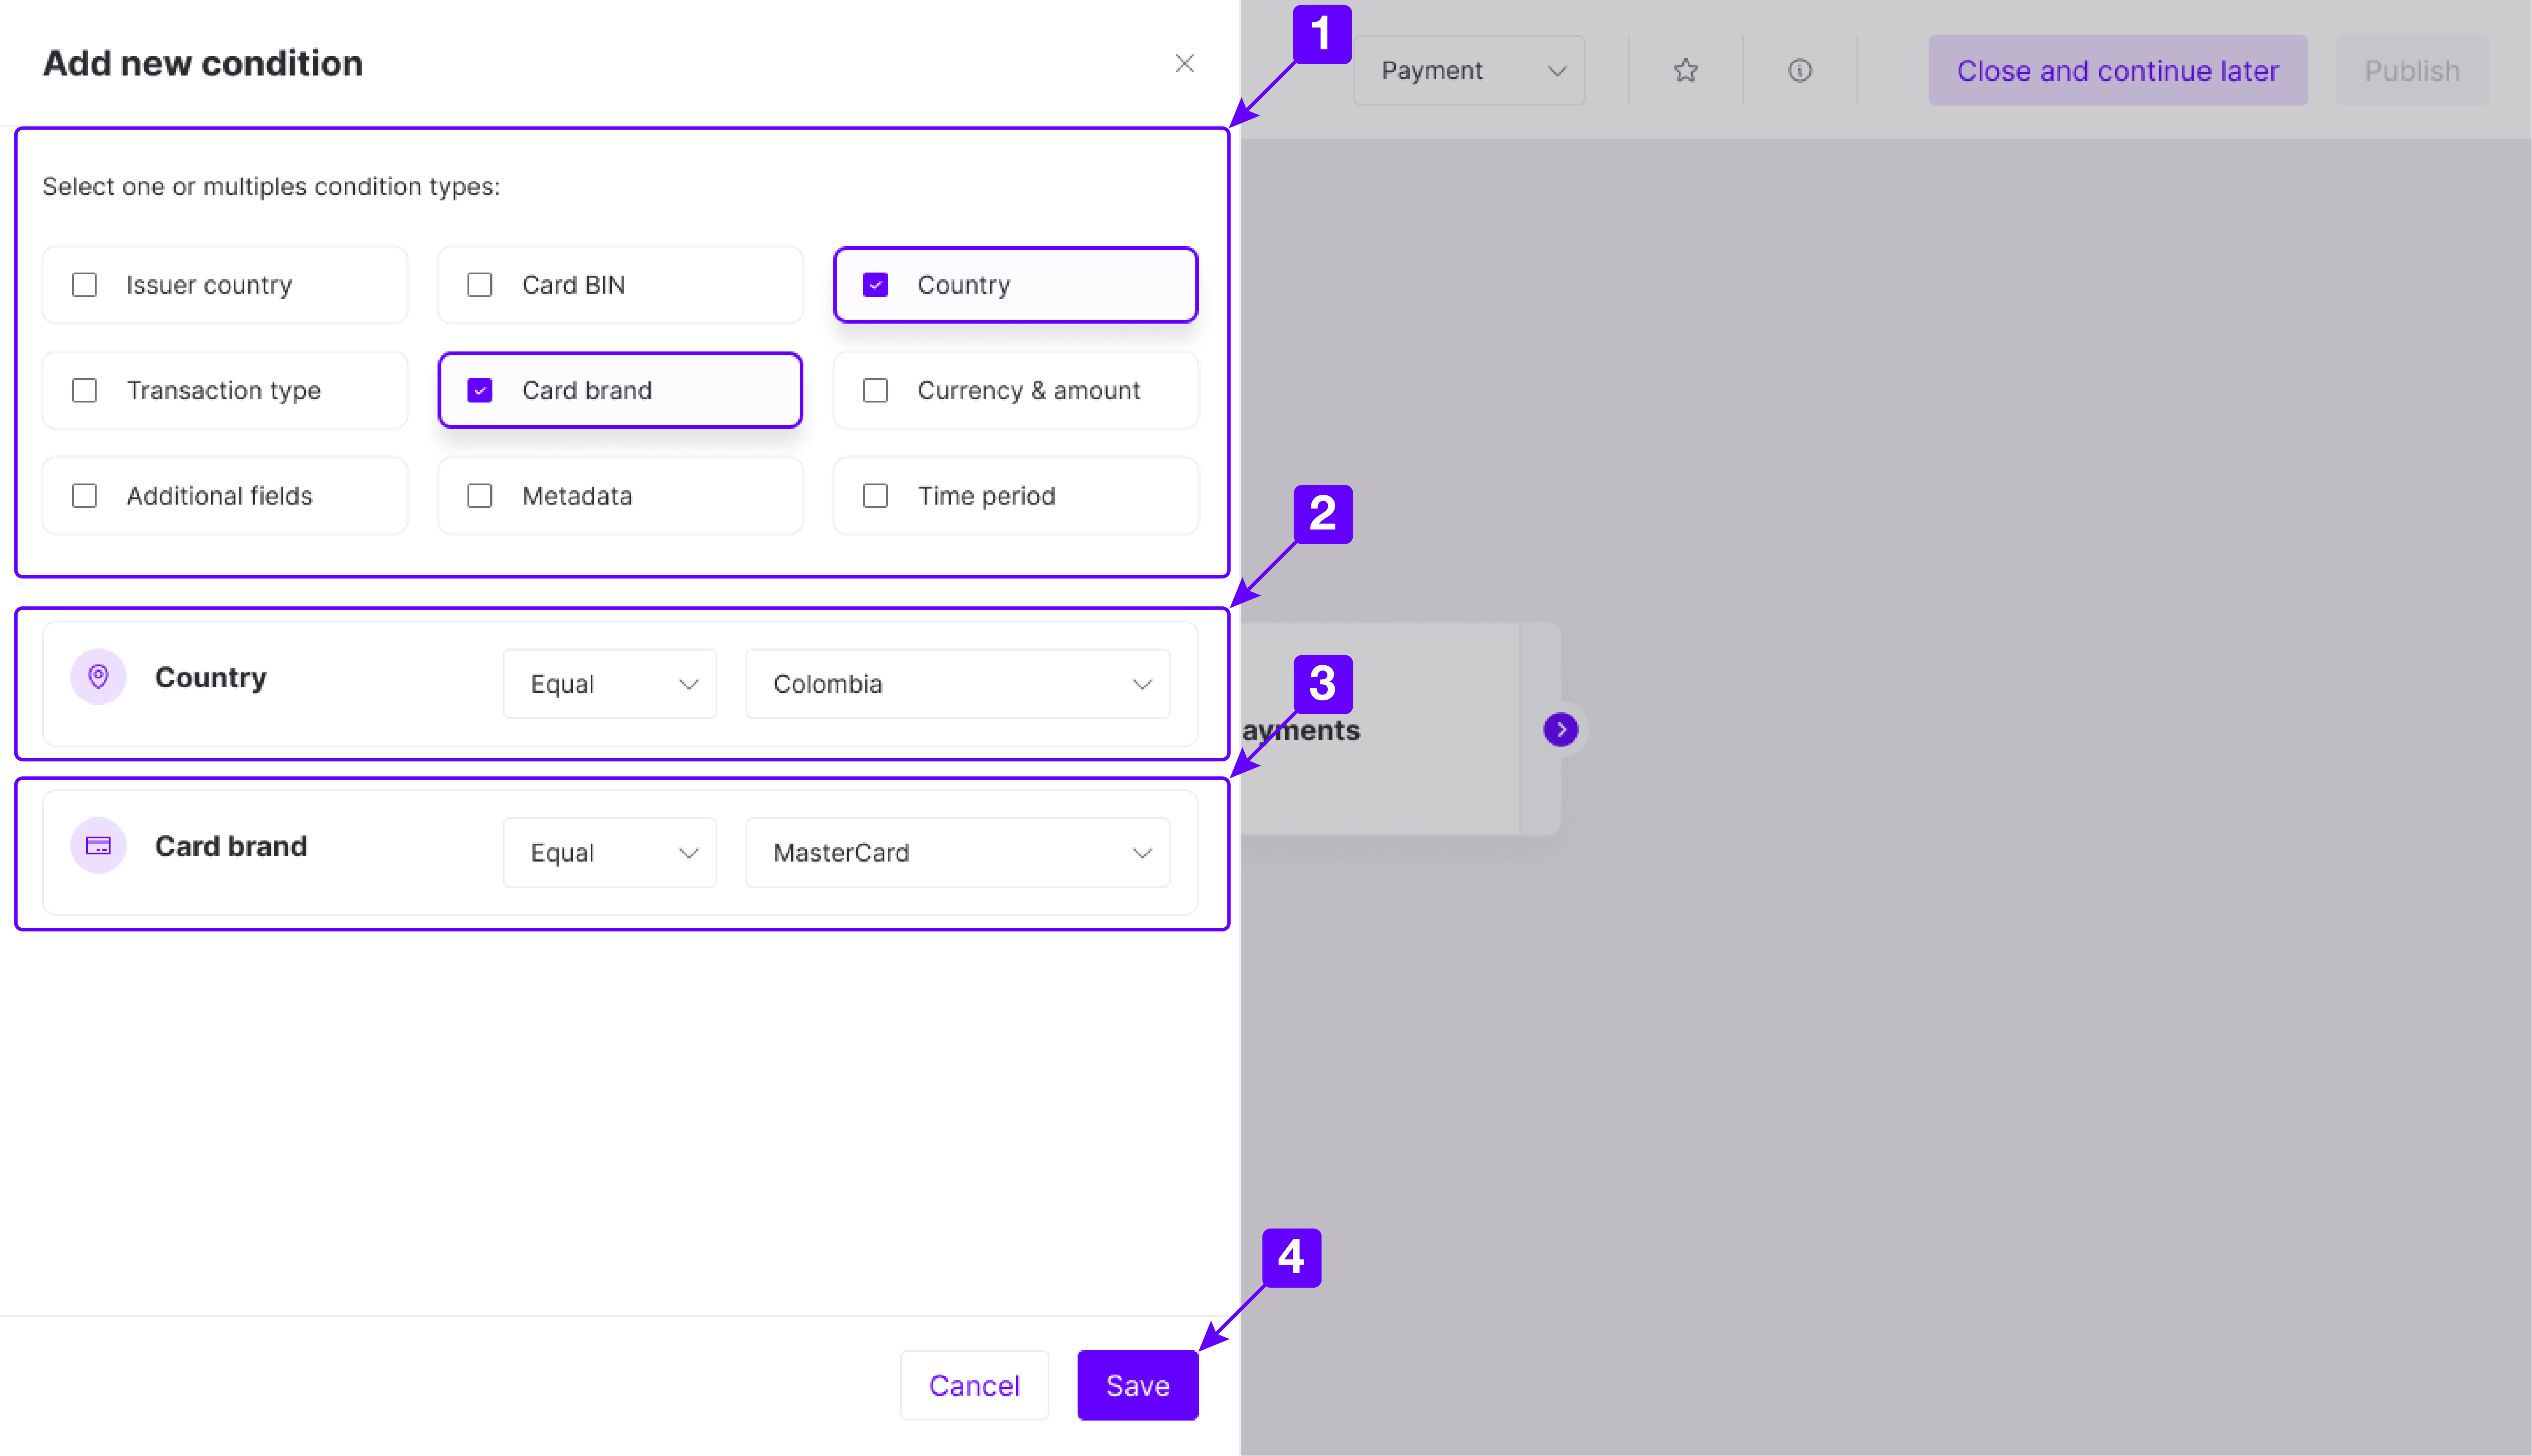Expand the Colombia country dropdown
Viewport: 2532px width, 1456px height.
click(x=957, y=684)
